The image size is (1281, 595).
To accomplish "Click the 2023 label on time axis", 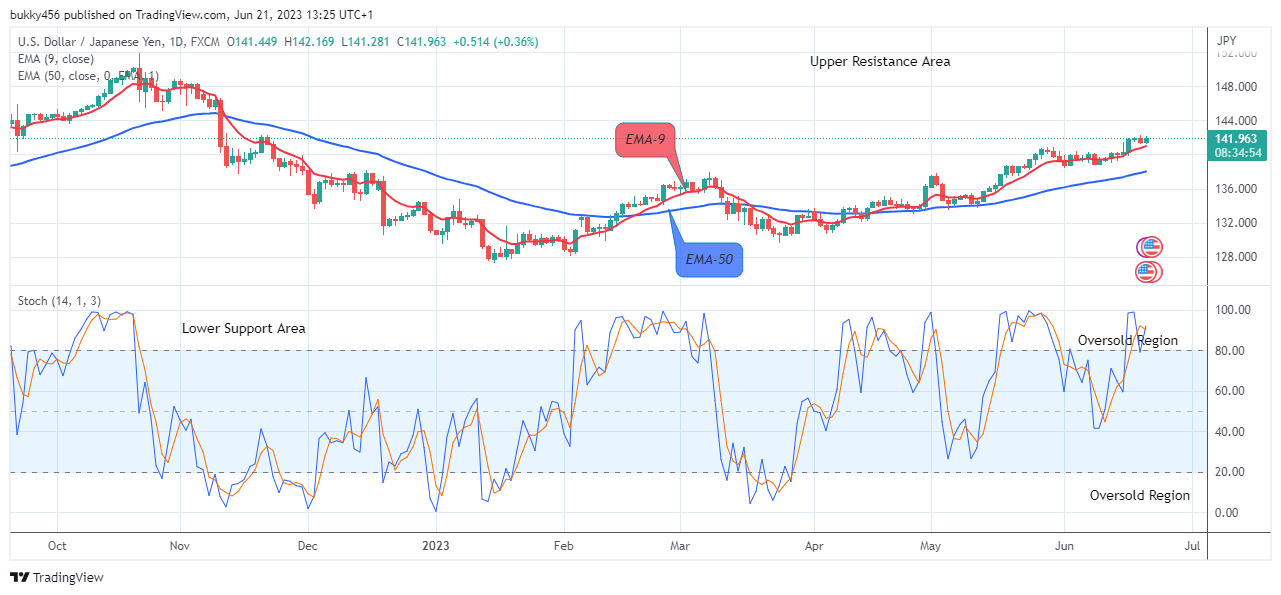I will [436, 547].
